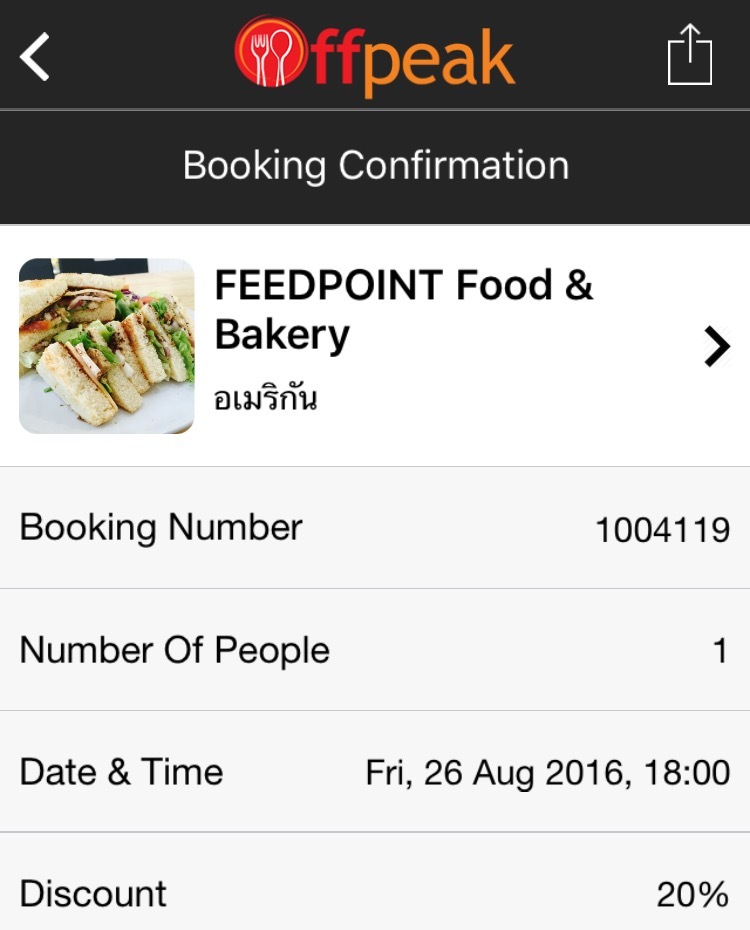Screen dimensions: 750x930
Task: Tap the Booking Number label
Action: [161, 527]
